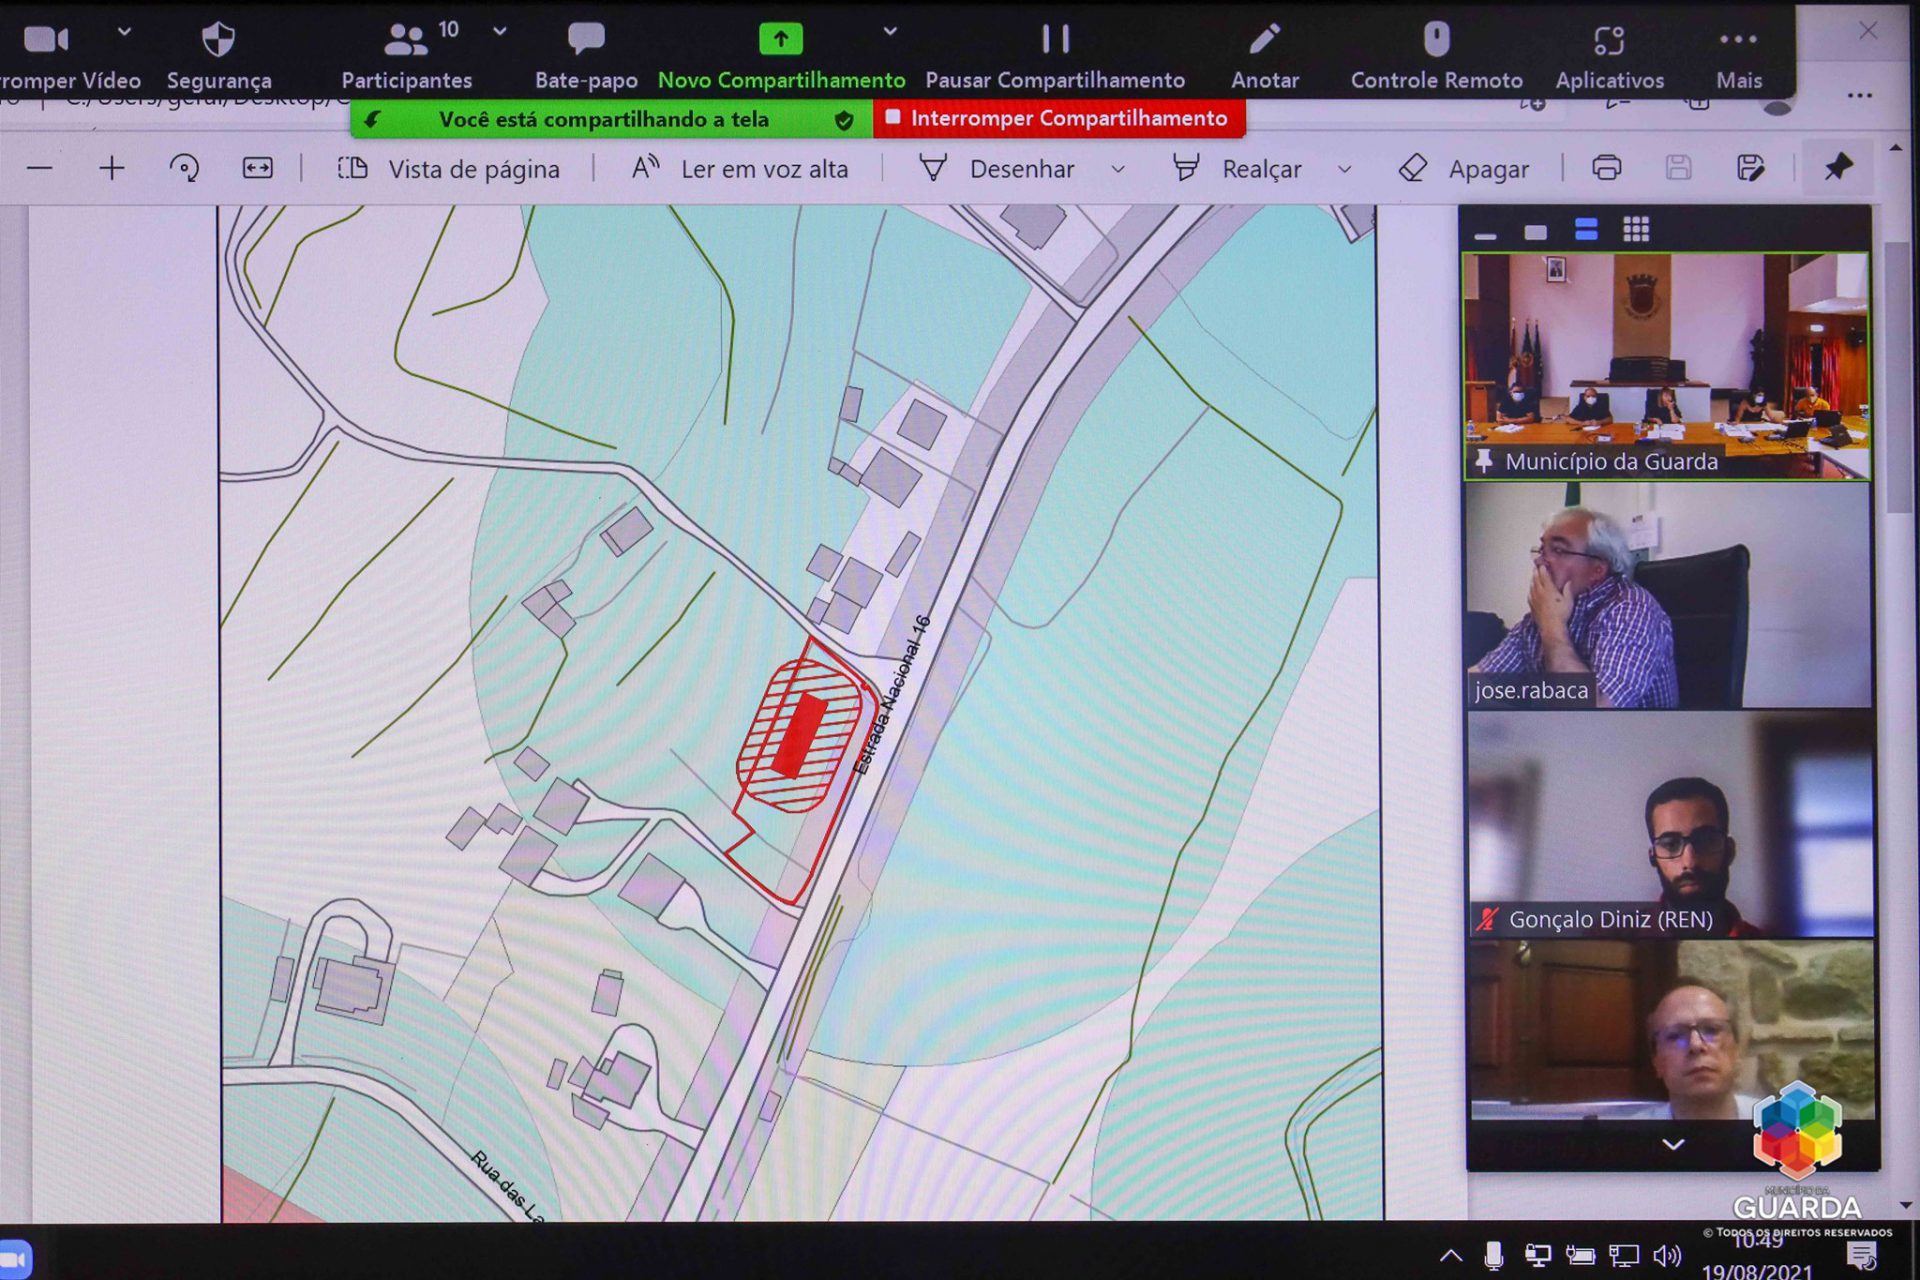
Task: Fit the PDF to page width
Action: click(x=258, y=168)
